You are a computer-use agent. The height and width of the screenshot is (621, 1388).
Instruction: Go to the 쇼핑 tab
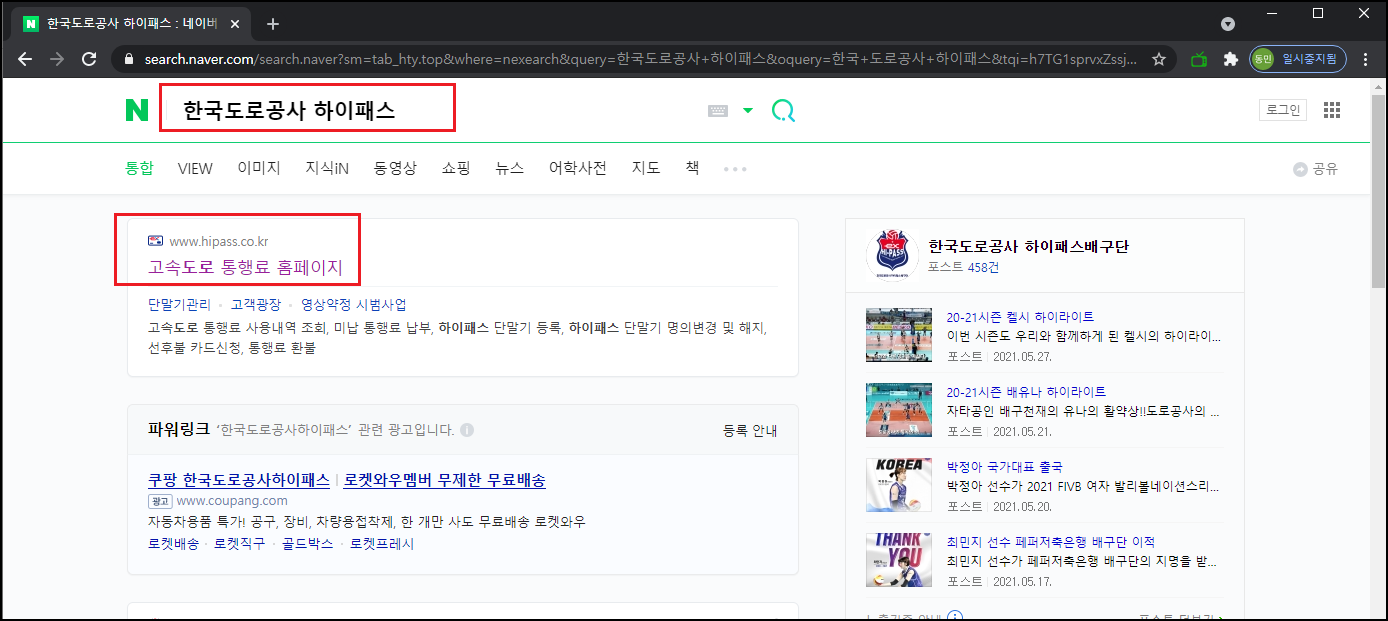(x=456, y=168)
